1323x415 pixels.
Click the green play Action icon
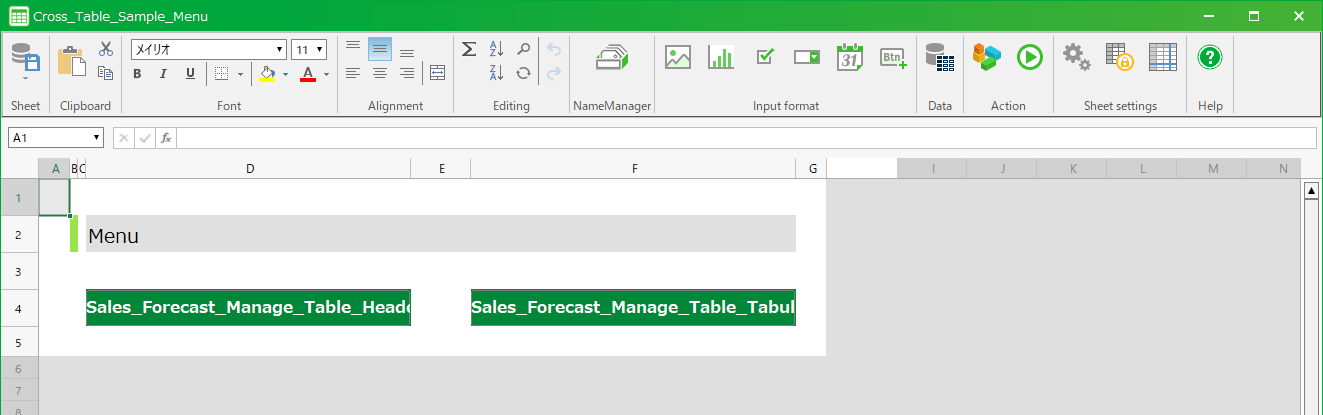click(1029, 58)
